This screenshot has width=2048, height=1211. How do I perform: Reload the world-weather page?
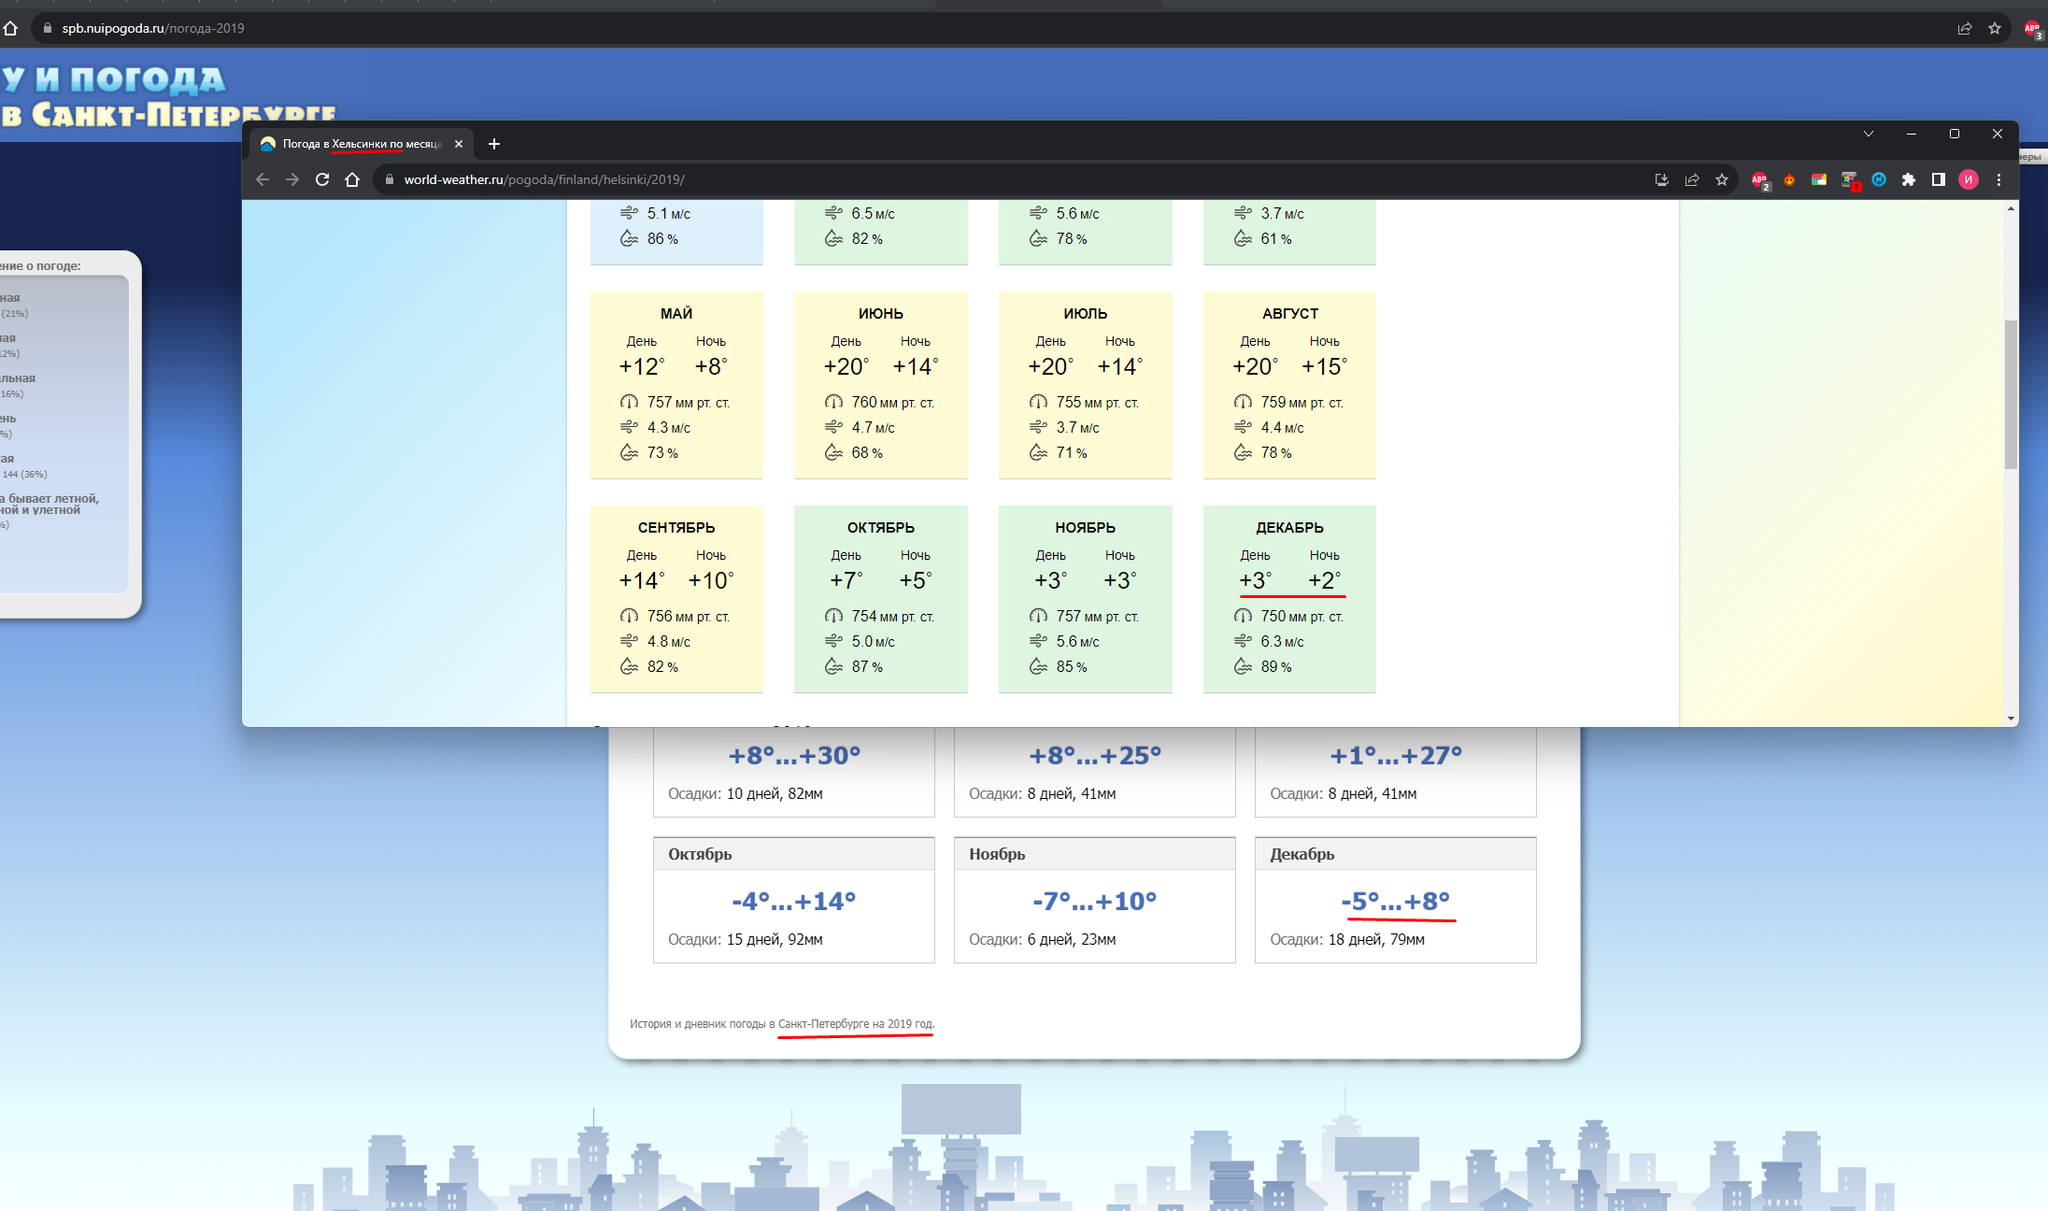coord(322,180)
